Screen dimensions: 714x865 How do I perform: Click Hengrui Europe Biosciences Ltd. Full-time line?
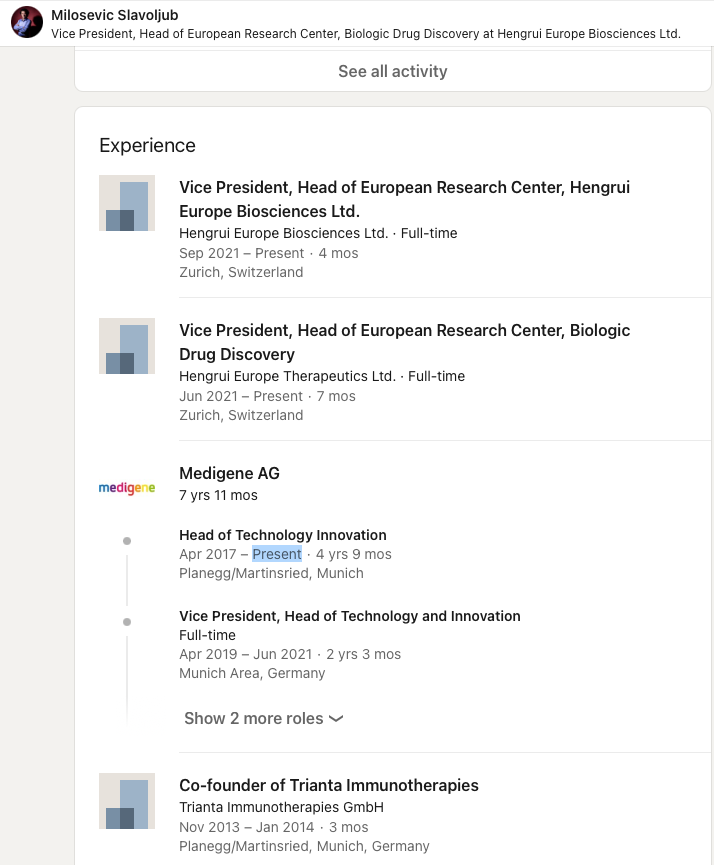point(318,233)
